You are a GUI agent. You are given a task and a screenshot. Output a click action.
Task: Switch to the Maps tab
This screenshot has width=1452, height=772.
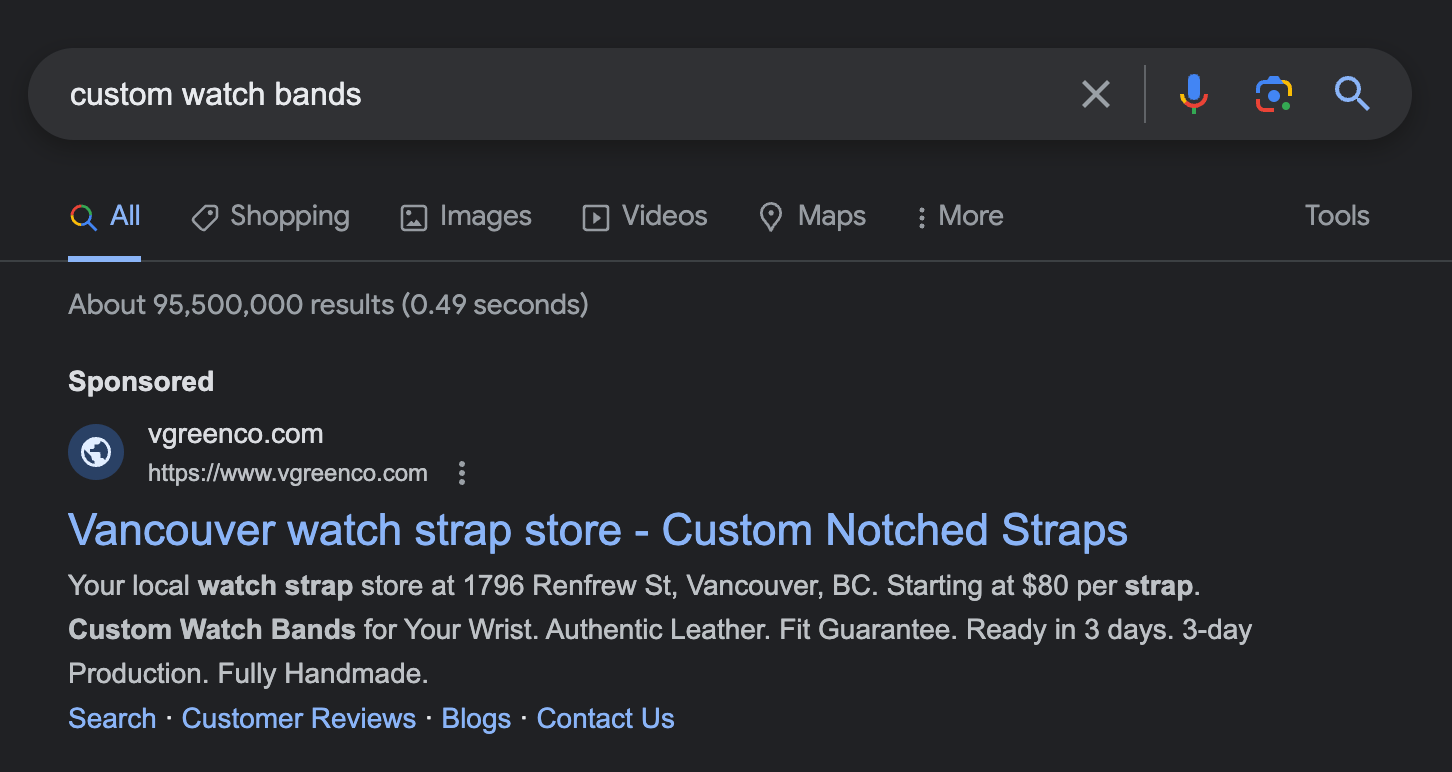point(812,216)
